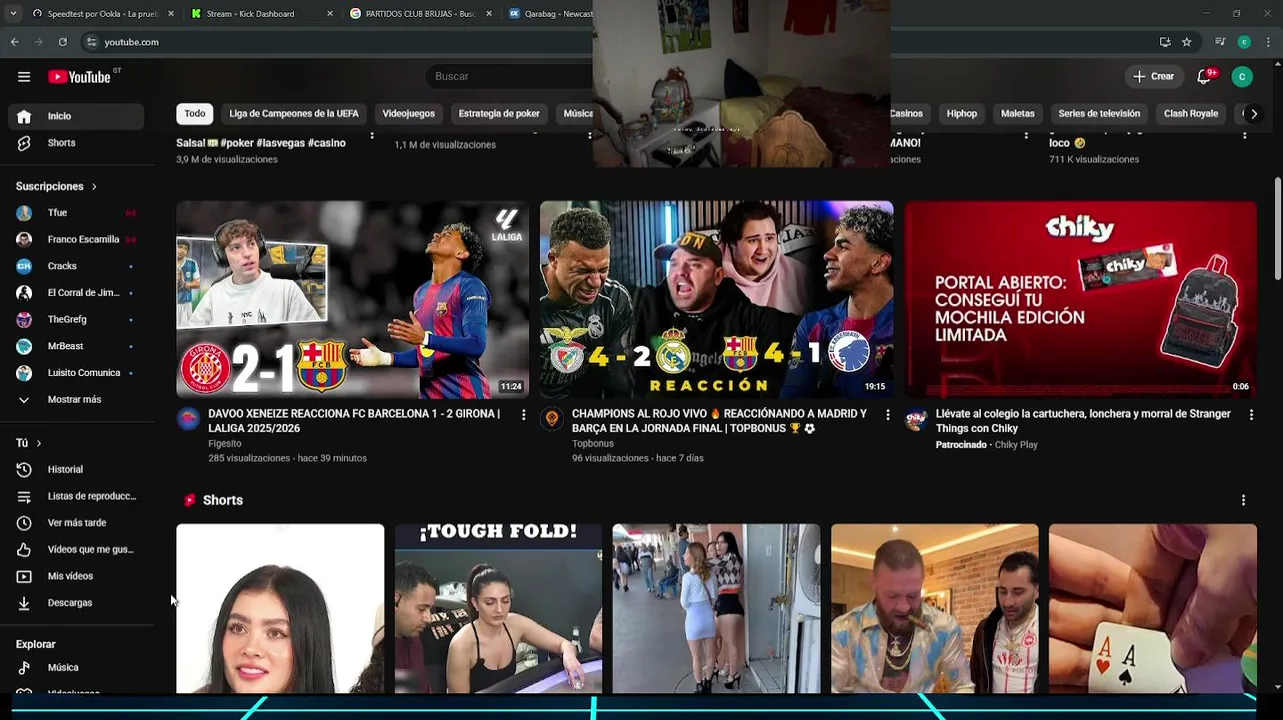The width and height of the screenshot is (1283, 720).
Task: Click the account avatar in YouTube header
Action: (x=1242, y=77)
